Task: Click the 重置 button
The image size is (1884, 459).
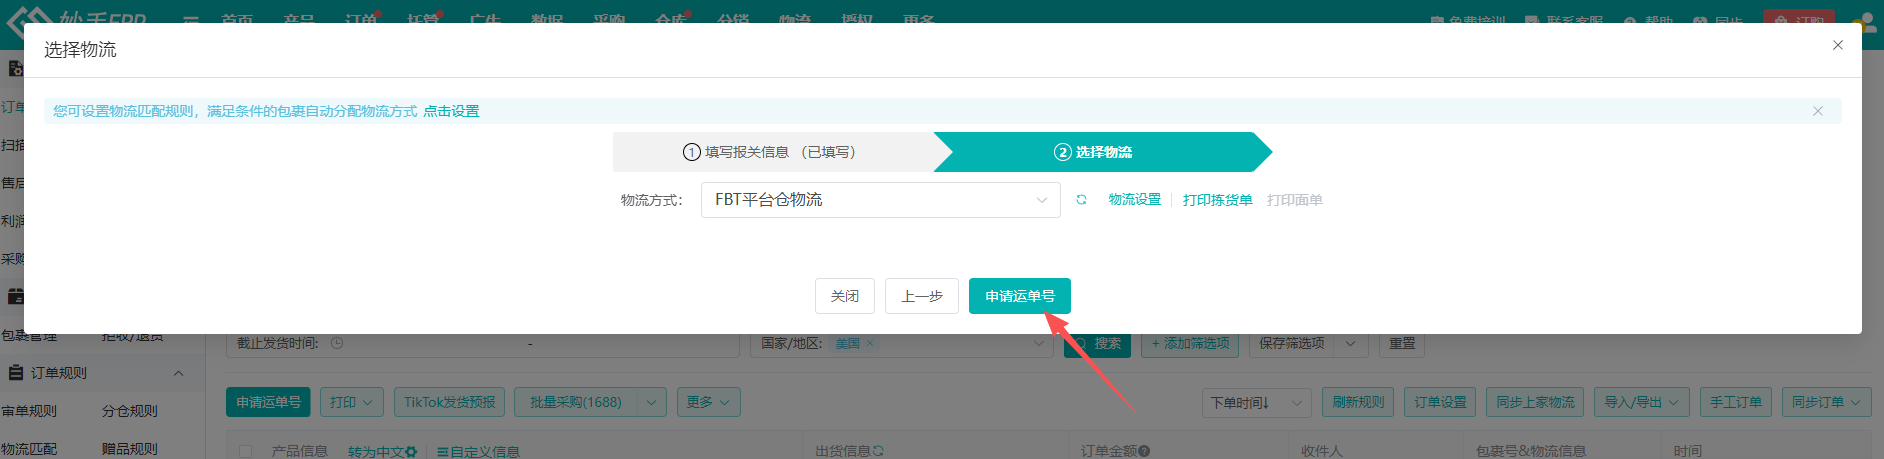Action: tap(1402, 343)
